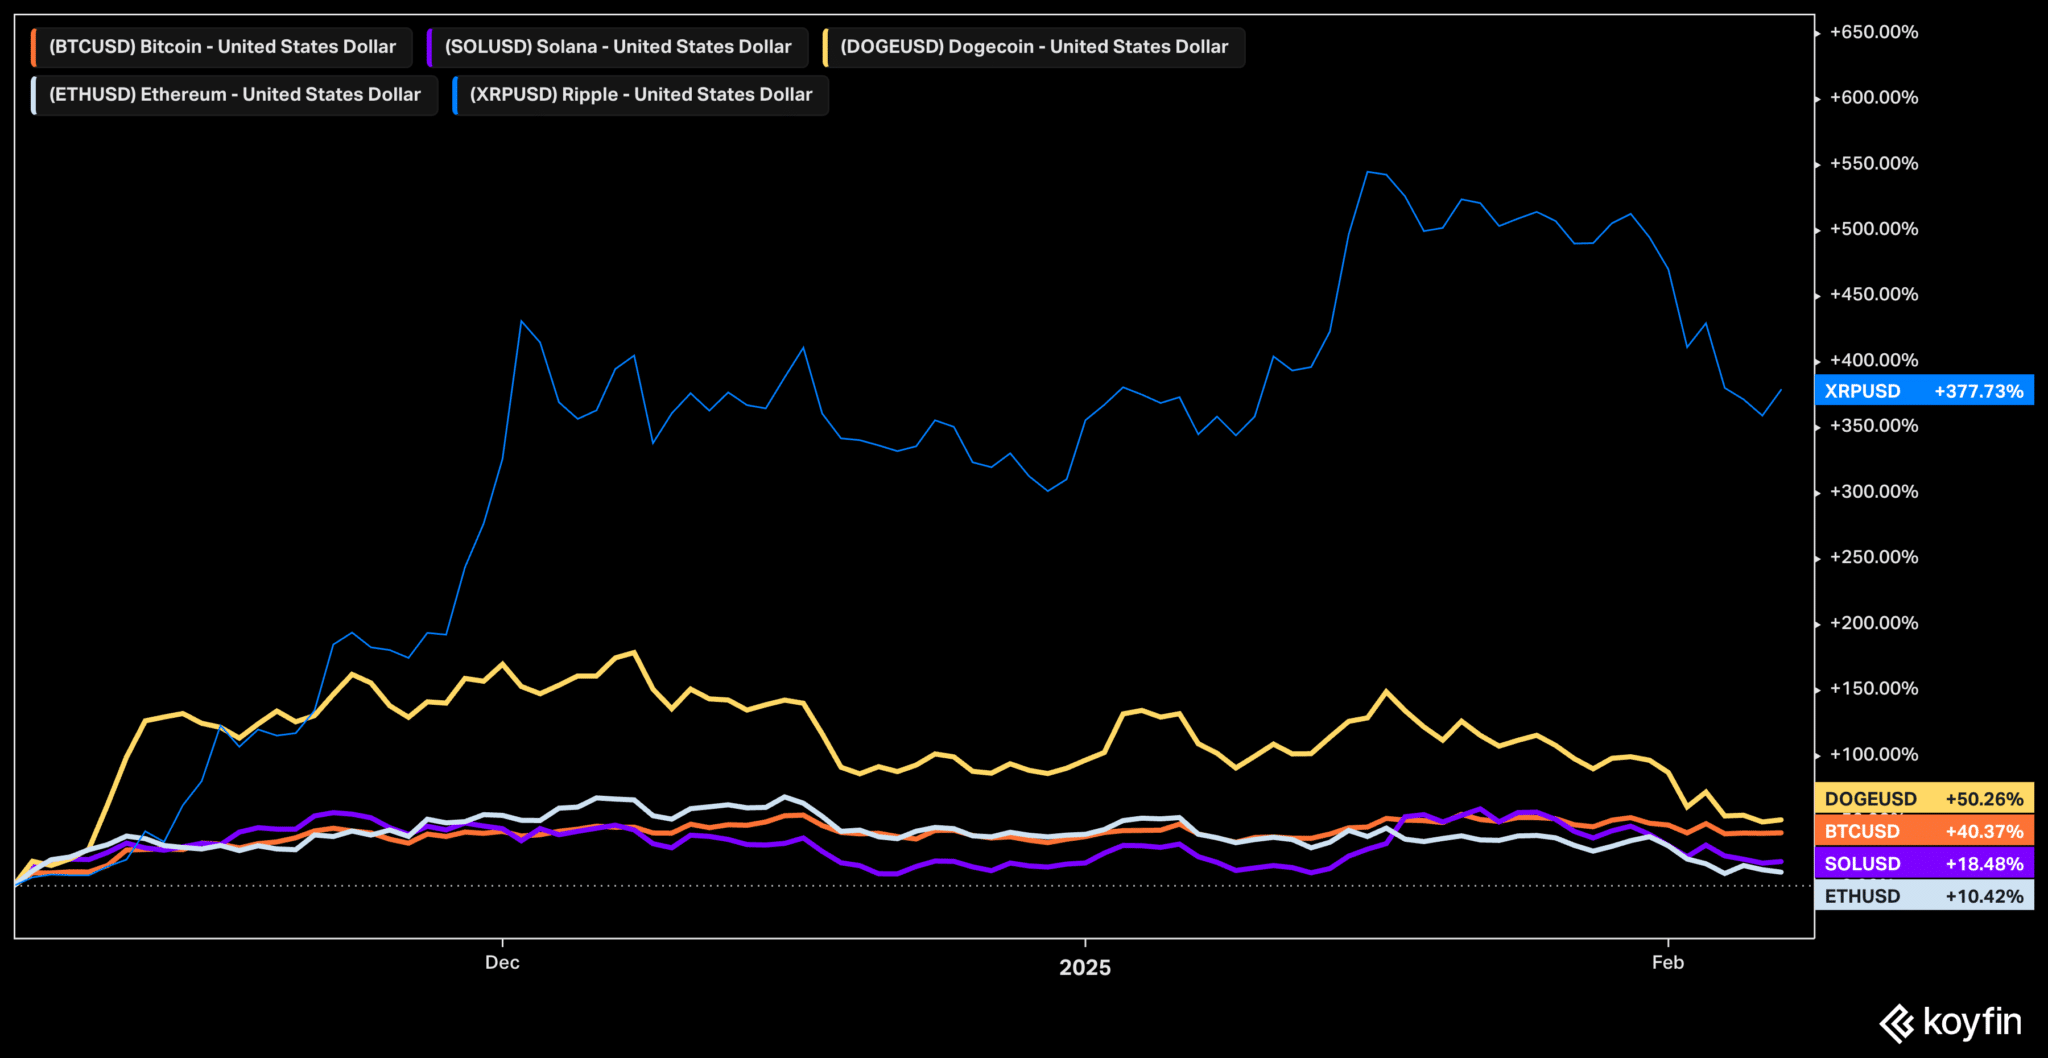The width and height of the screenshot is (2048, 1058).
Task: Click the +400.00% y-axis label
Action: (1873, 360)
